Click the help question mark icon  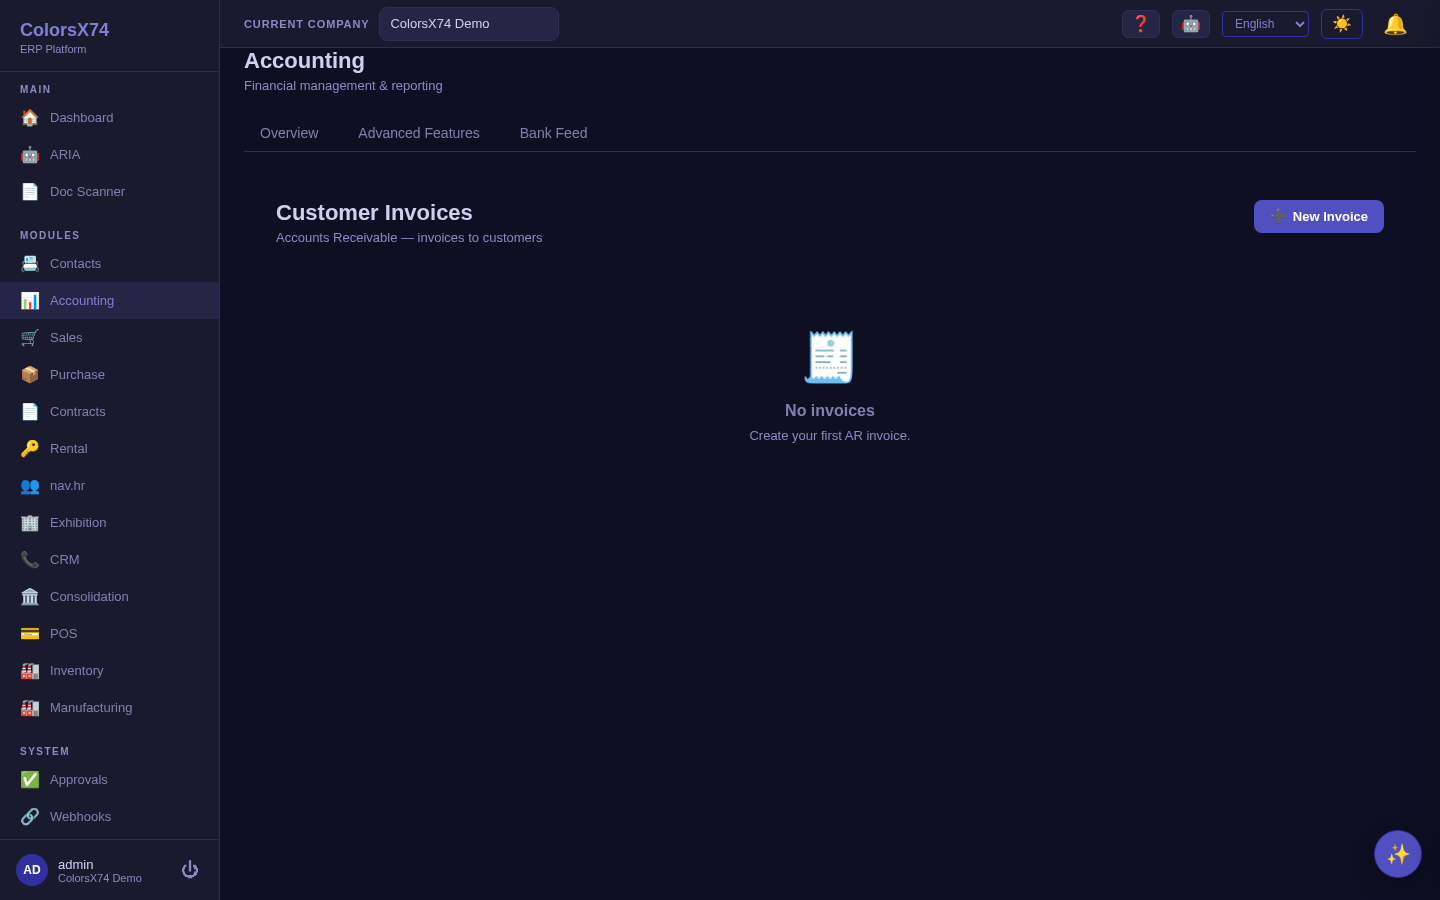pyautogui.click(x=1141, y=24)
